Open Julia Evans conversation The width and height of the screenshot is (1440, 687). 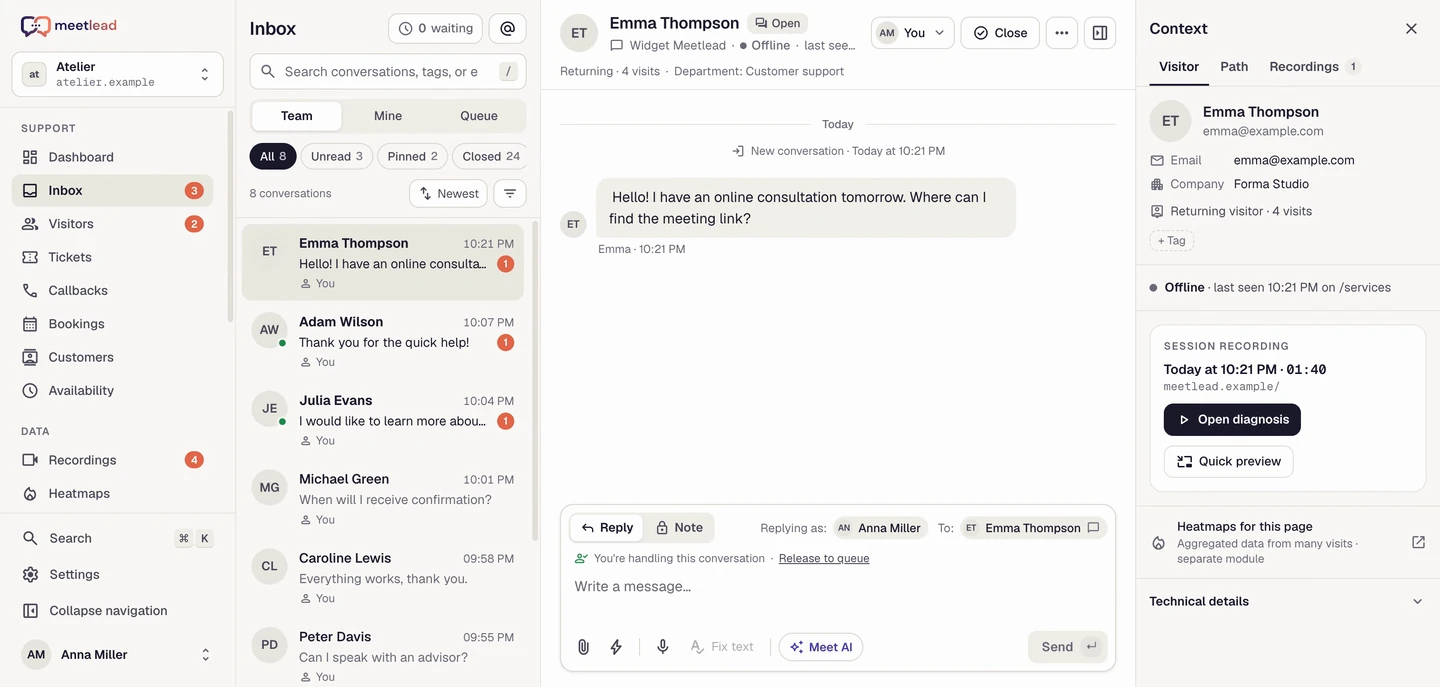coord(383,420)
